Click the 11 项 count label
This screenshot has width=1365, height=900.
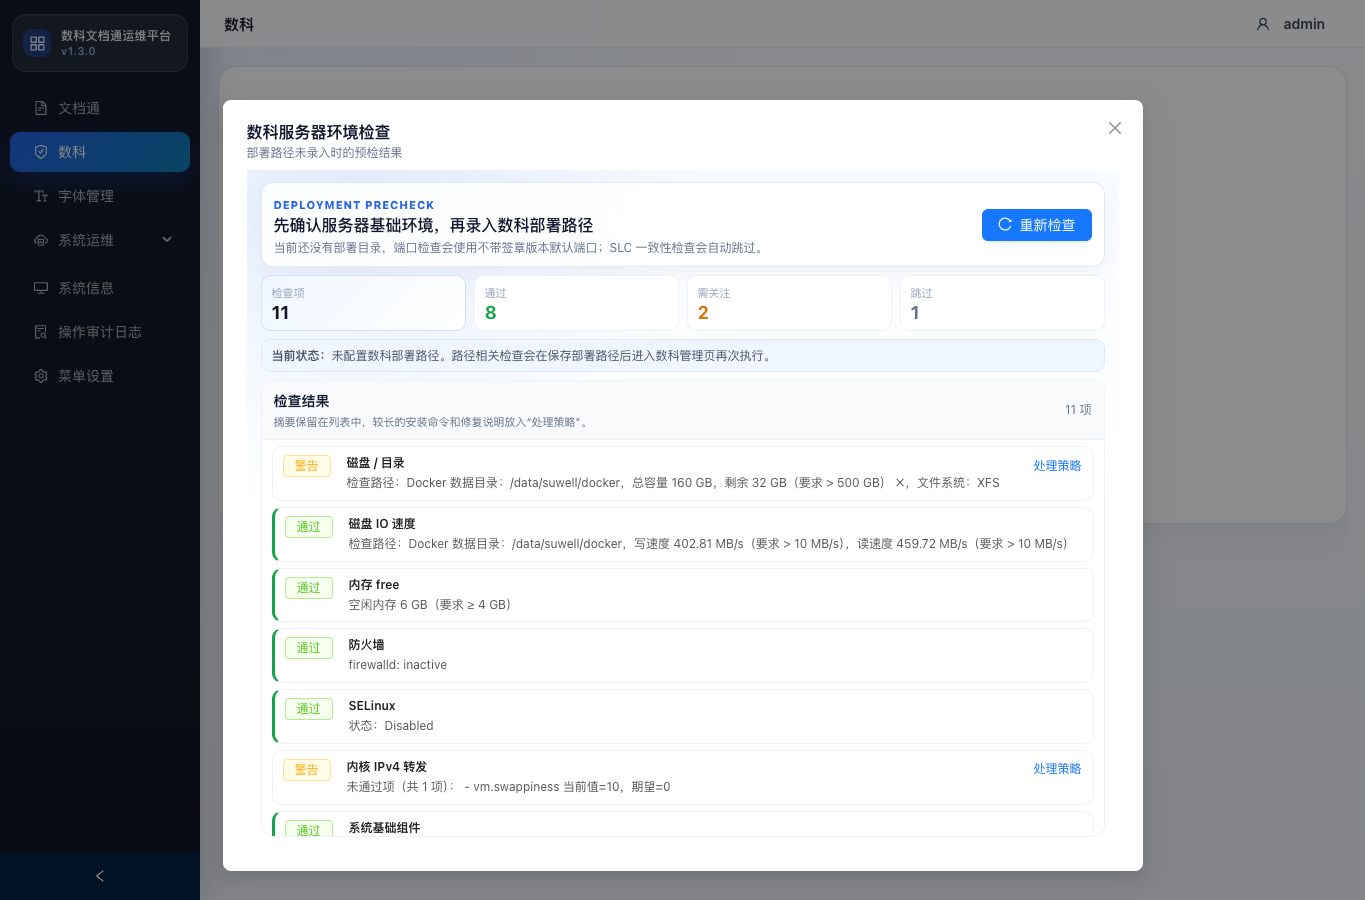pos(1078,410)
